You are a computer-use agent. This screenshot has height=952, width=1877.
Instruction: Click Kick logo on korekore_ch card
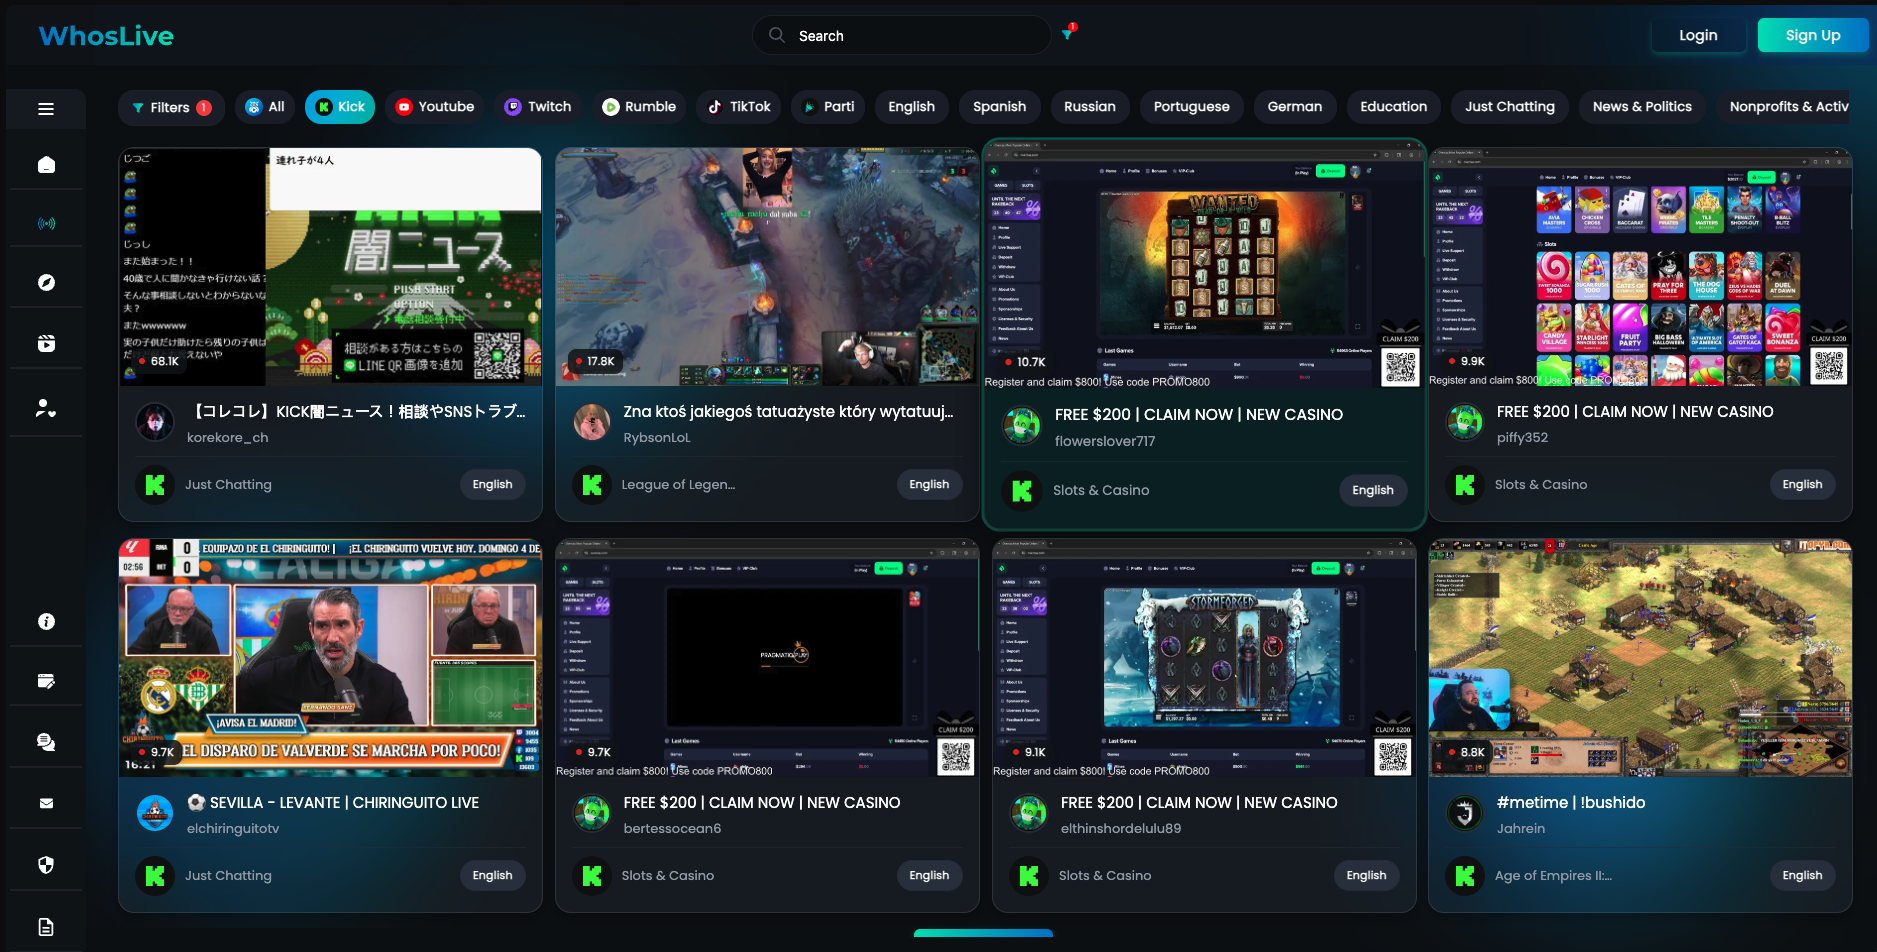tap(155, 485)
